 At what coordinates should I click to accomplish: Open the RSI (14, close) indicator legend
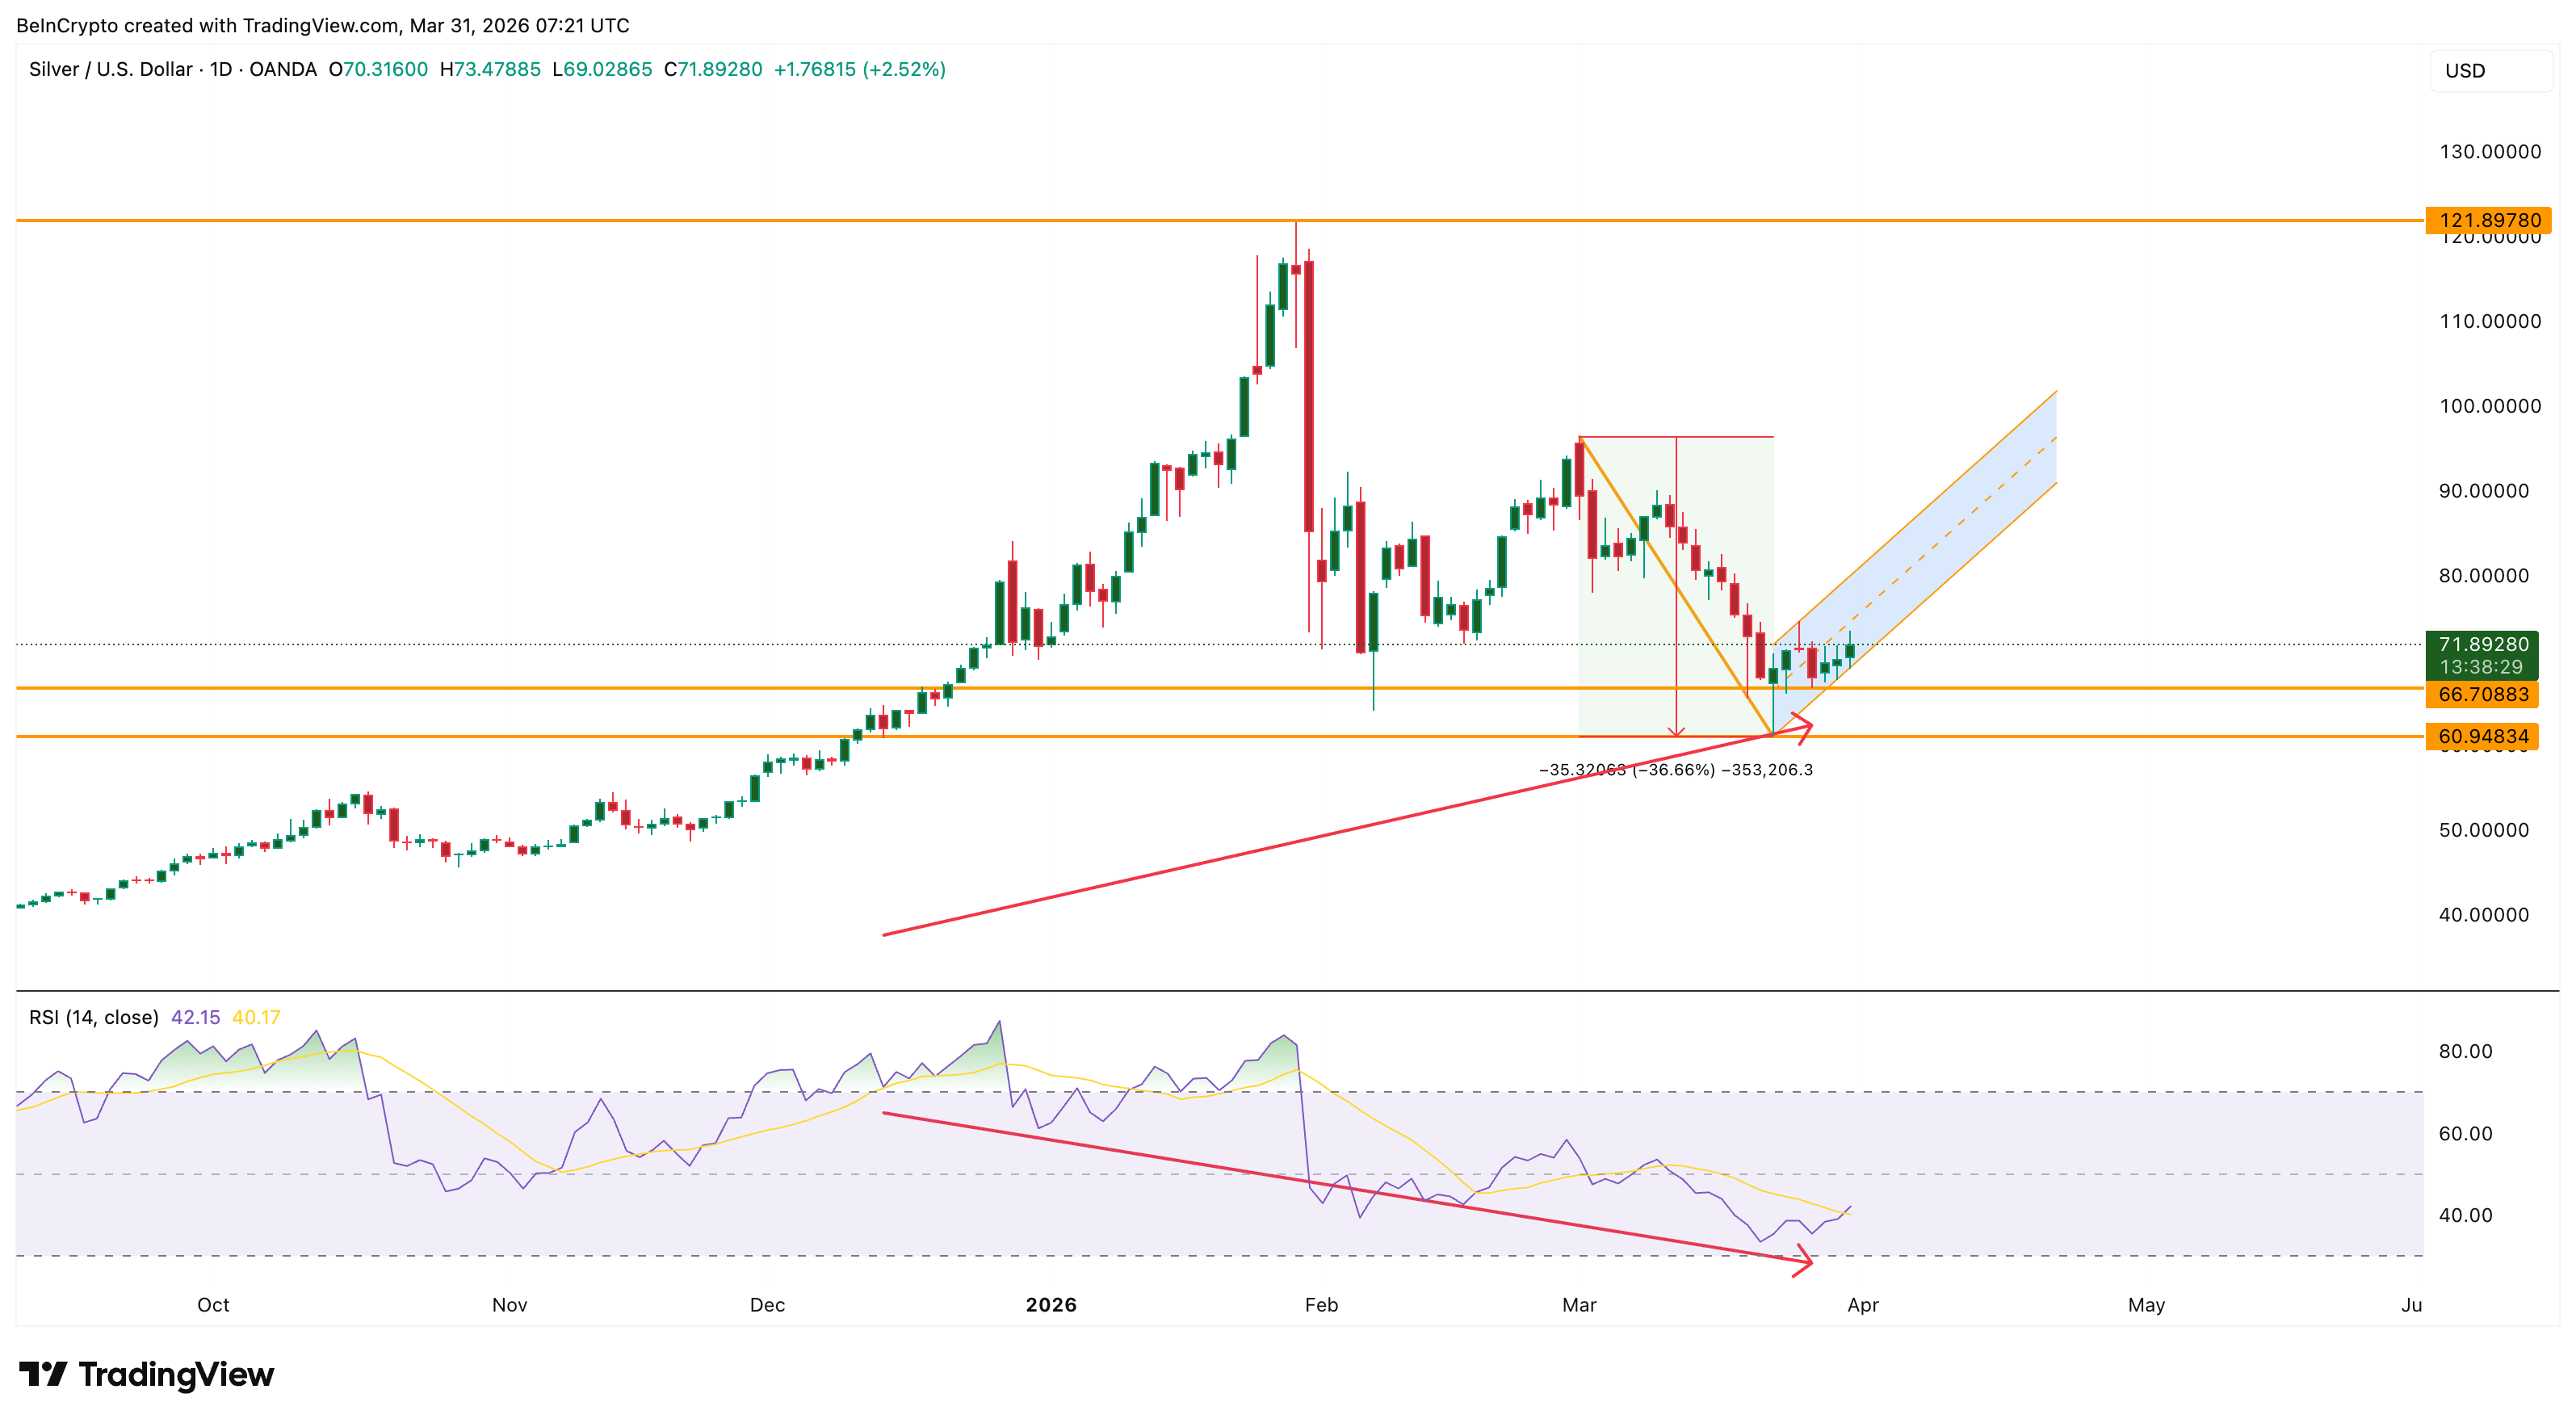tap(93, 1017)
